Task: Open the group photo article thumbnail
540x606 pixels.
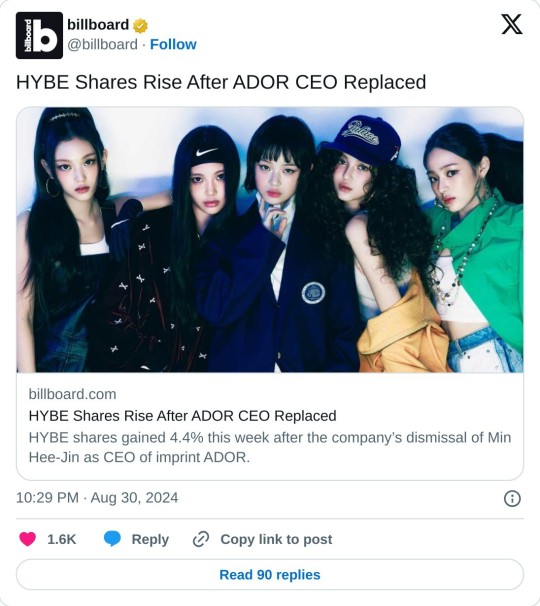Action: (270, 240)
